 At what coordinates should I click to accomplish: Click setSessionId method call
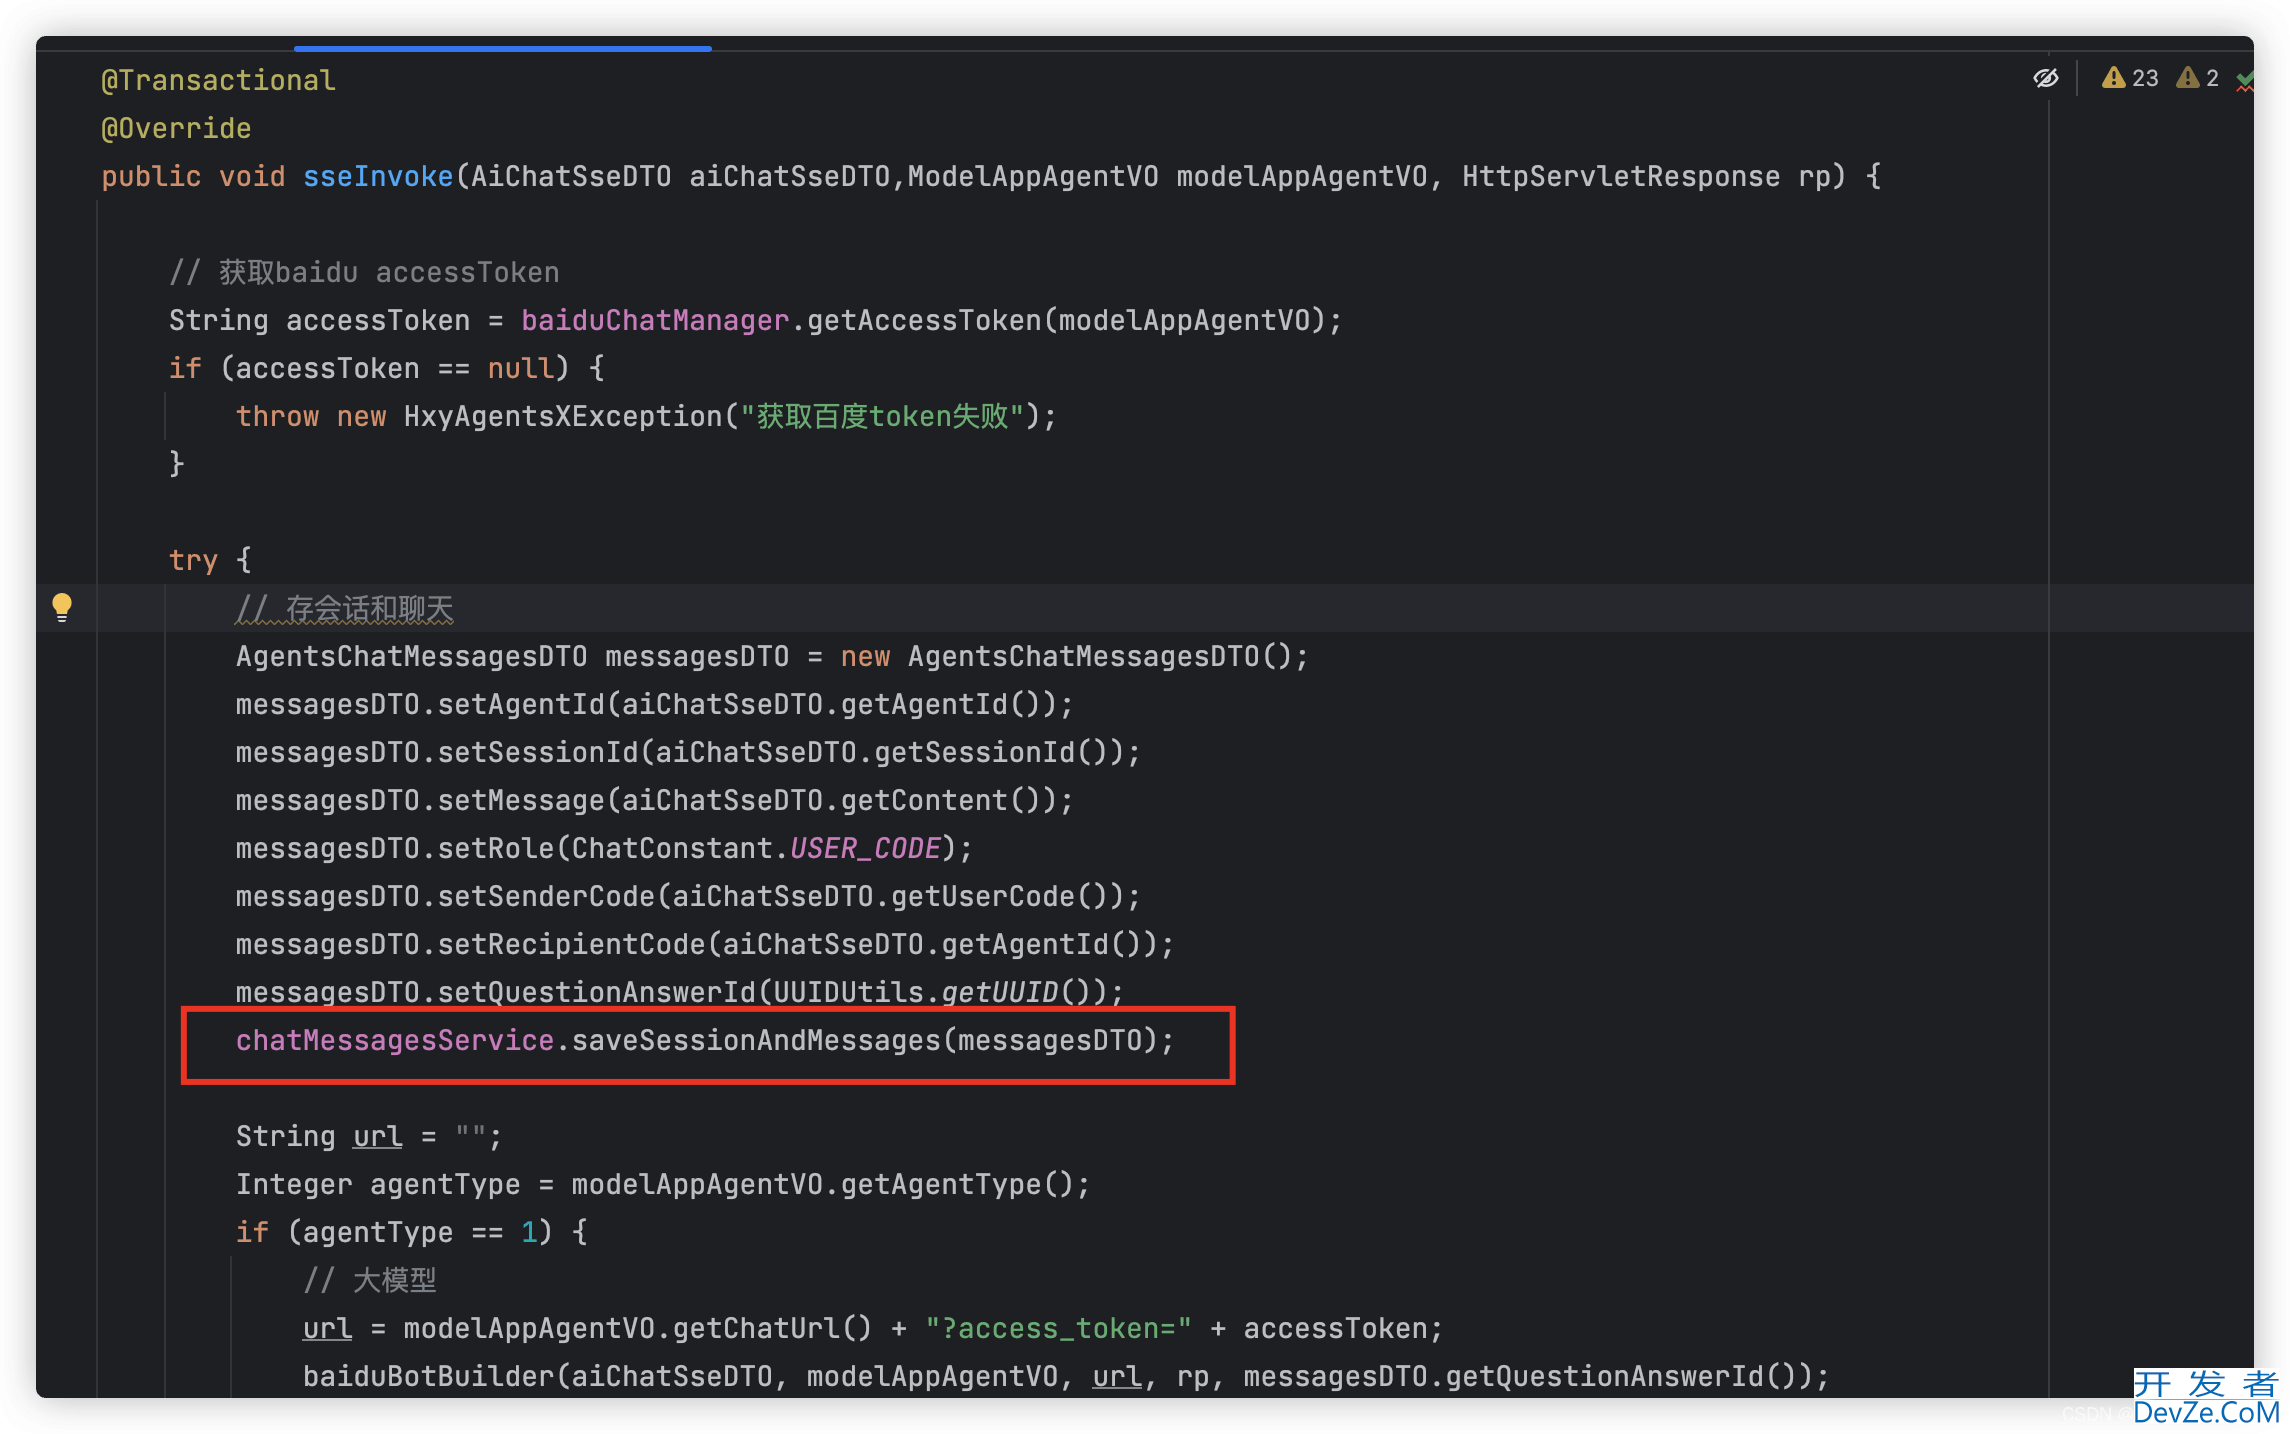click(538, 752)
